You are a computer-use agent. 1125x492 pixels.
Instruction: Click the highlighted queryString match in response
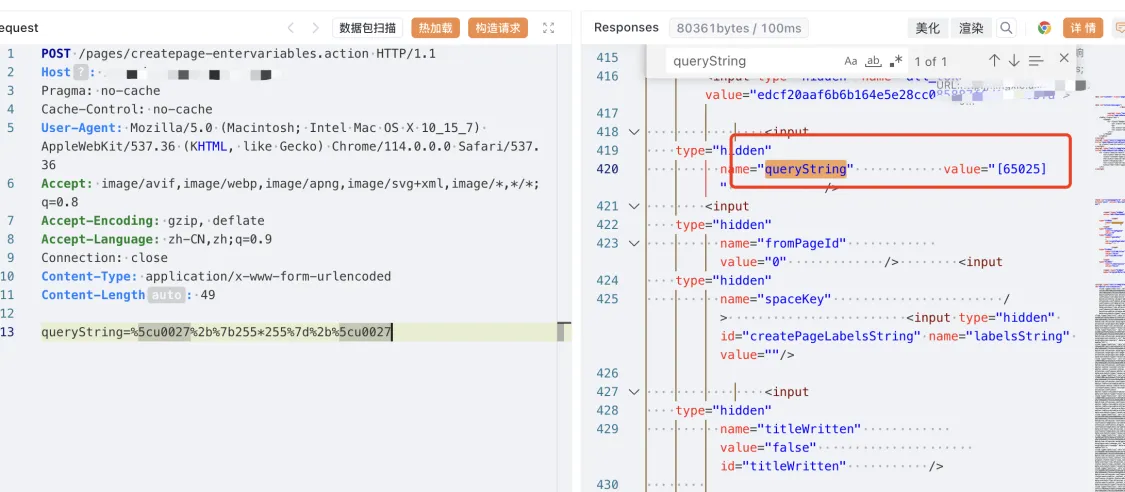[x=806, y=169]
